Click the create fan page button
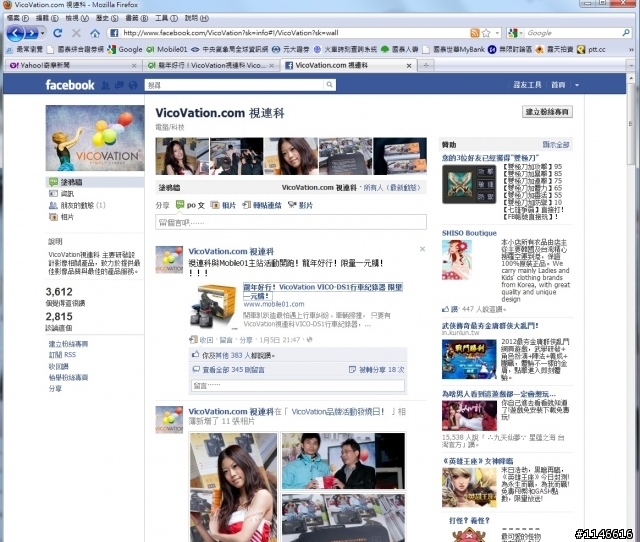Screen dimensions: 640x542 pos(547,111)
